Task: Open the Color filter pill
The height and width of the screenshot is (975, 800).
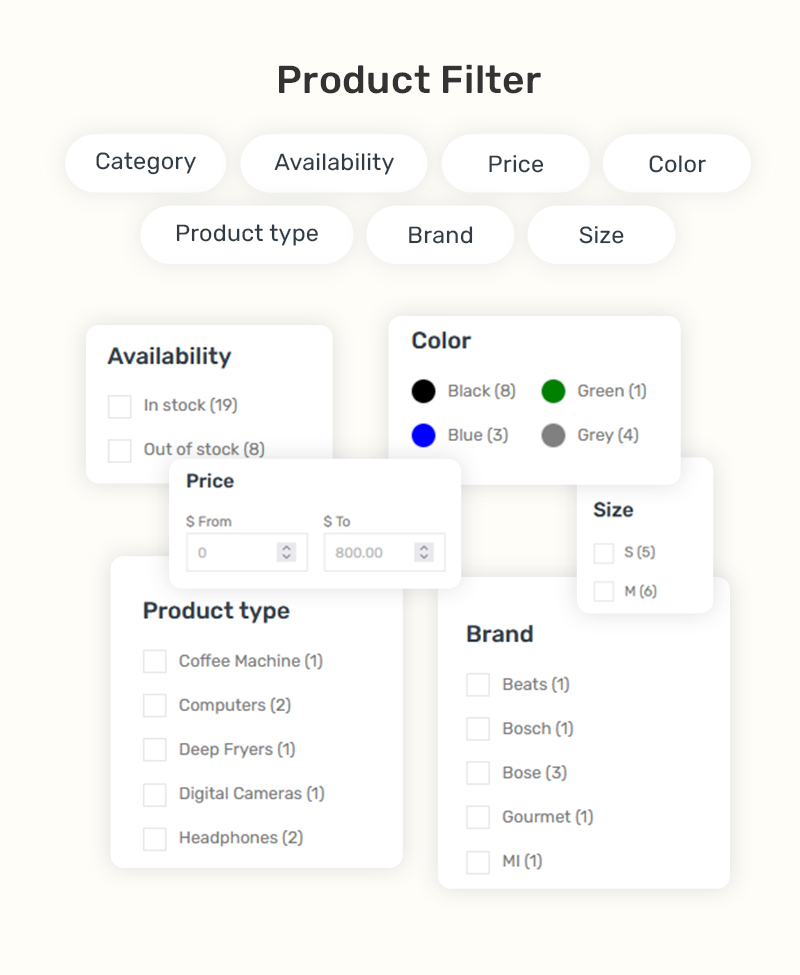Action: coord(677,164)
